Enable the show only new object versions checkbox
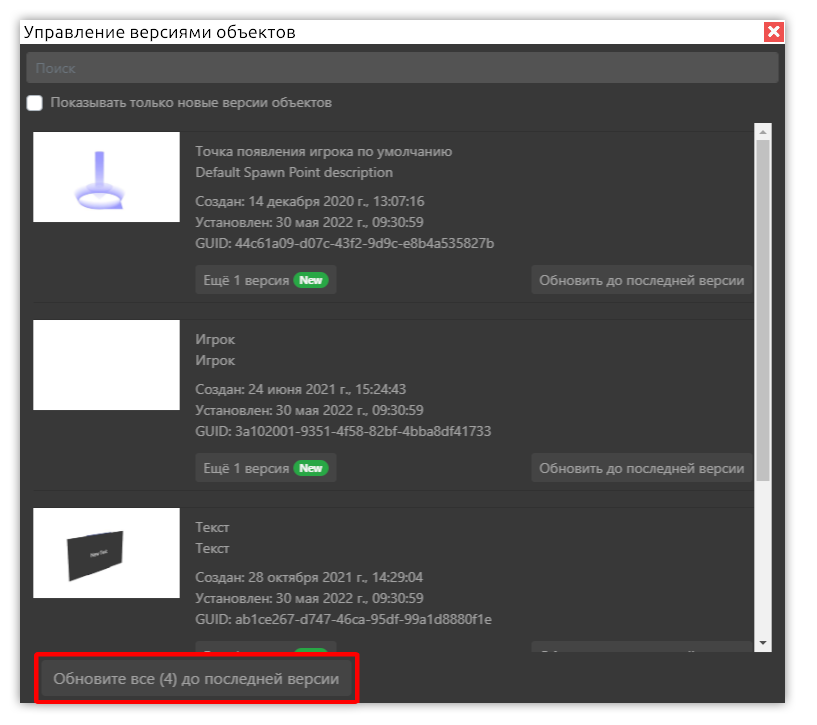The width and height of the screenshot is (817, 725). click(35, 103)
